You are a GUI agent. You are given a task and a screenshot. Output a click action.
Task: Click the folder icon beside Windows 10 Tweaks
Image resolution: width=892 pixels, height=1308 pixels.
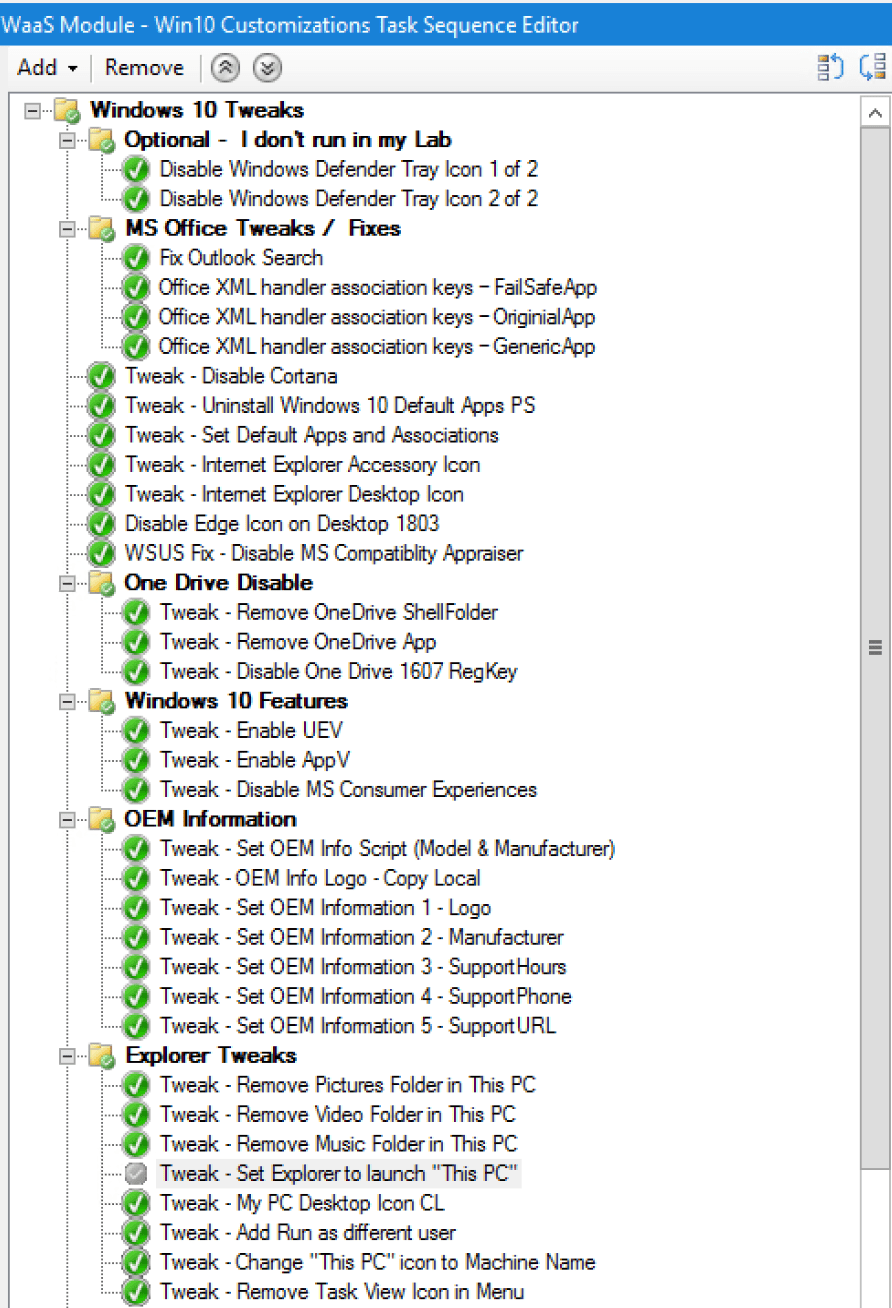point(66,110)
